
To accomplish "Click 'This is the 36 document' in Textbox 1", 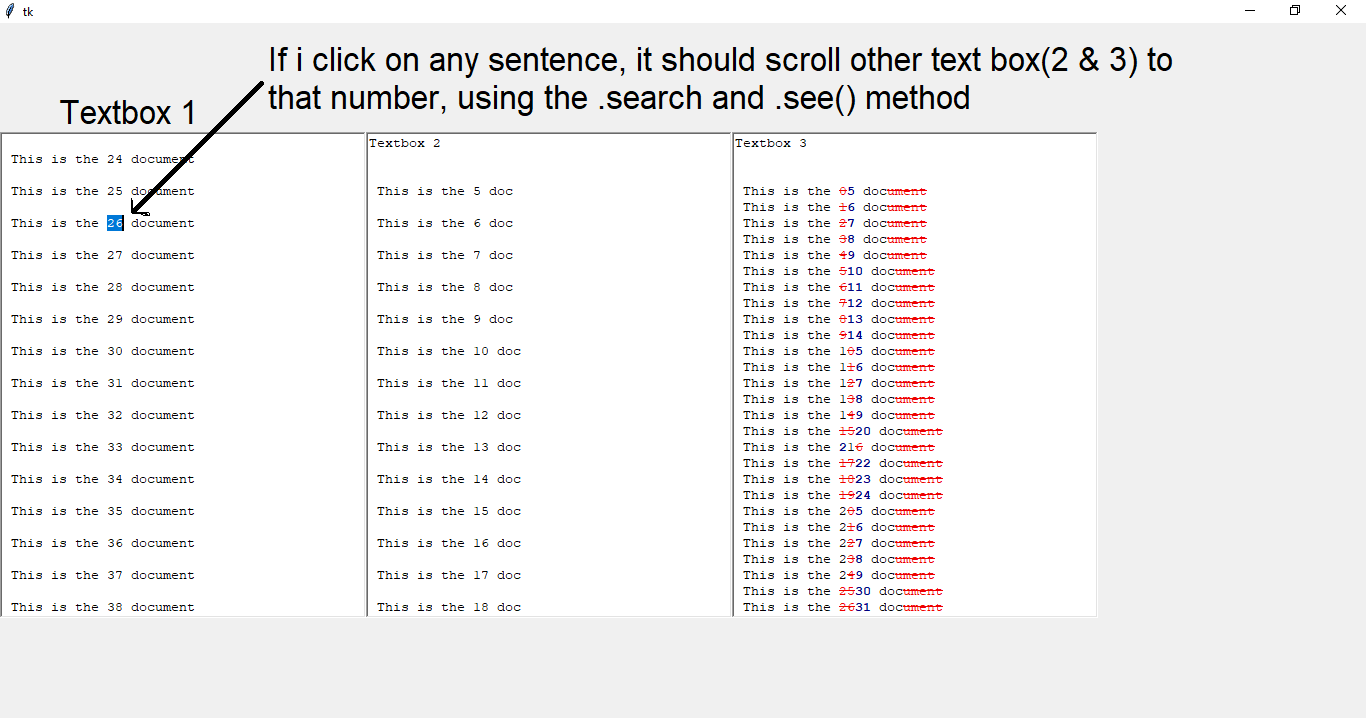I will [102, 543].
